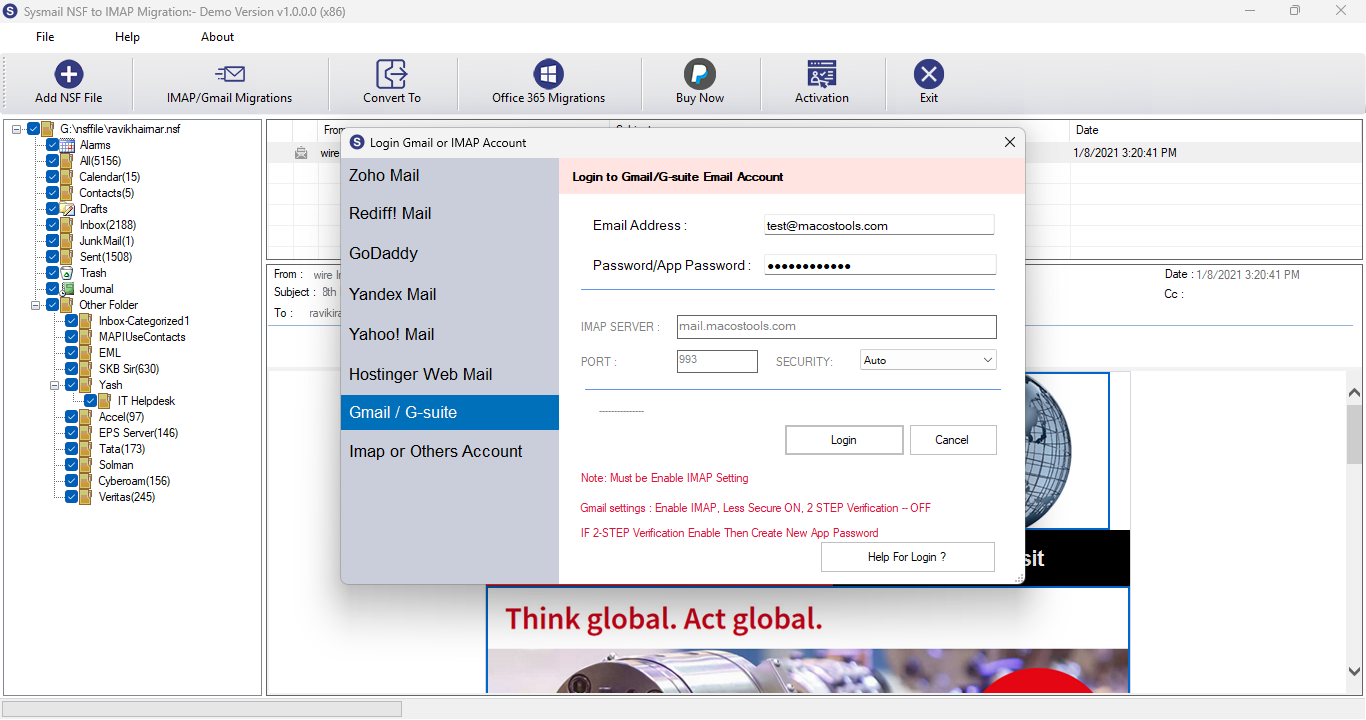Collapse the Other Folder tree node
Screen dimensions: 1366x720
pos(36,305)
